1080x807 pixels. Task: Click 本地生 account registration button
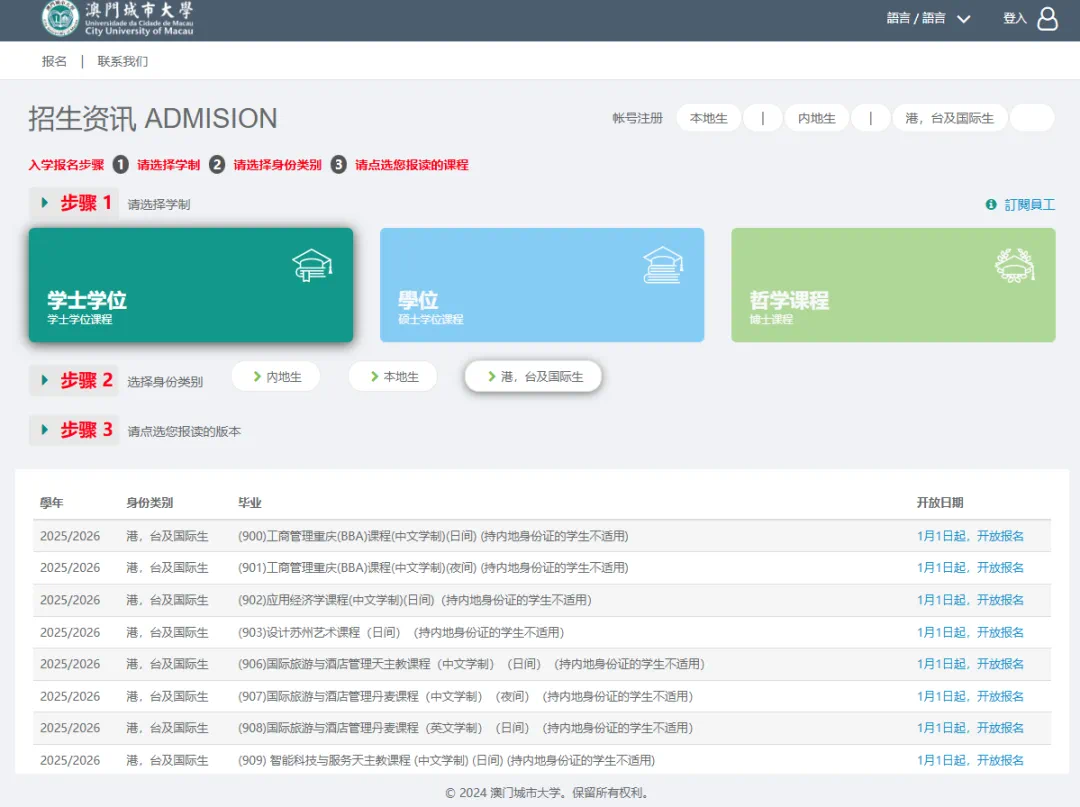(708, 118)
